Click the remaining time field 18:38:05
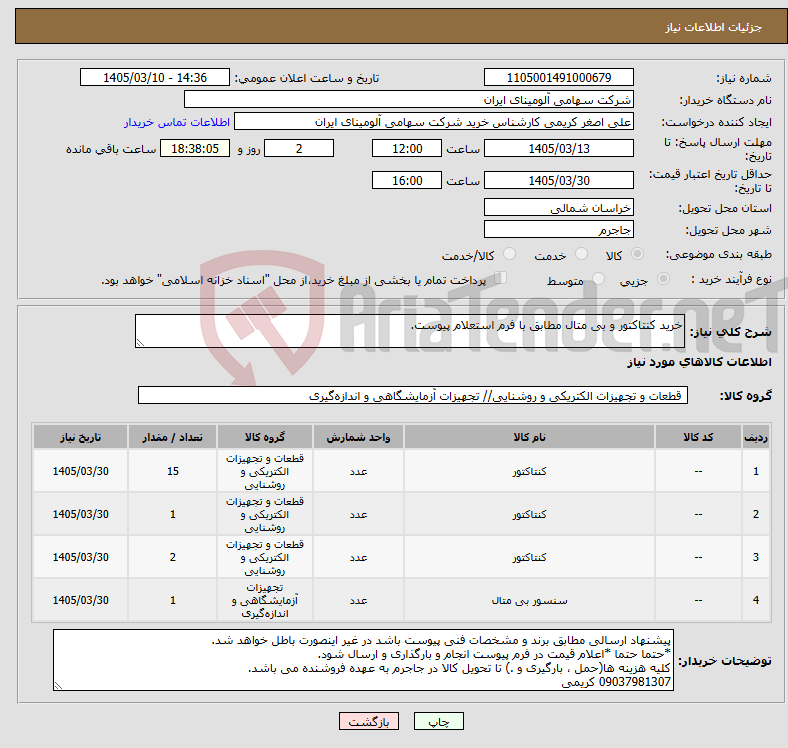Screen dimensions: 788x748 195,148
